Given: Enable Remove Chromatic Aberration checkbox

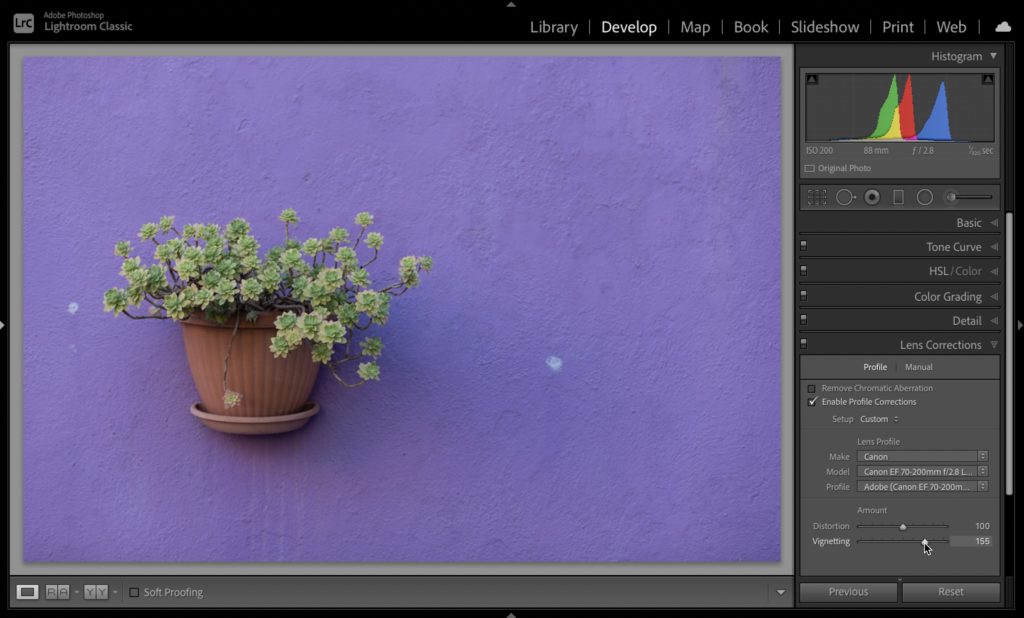Looking at the screenshot, I should click(812, 388).
